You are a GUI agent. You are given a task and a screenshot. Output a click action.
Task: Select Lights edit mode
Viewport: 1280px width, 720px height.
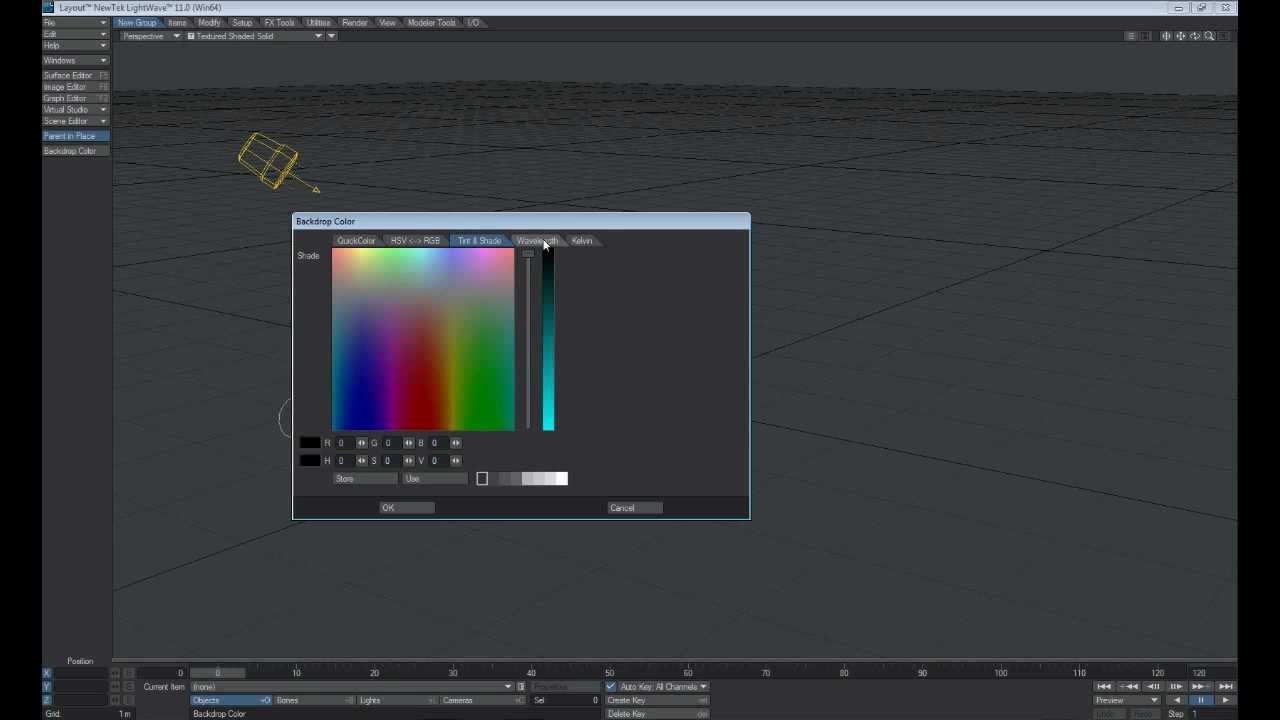click(397, 700)
